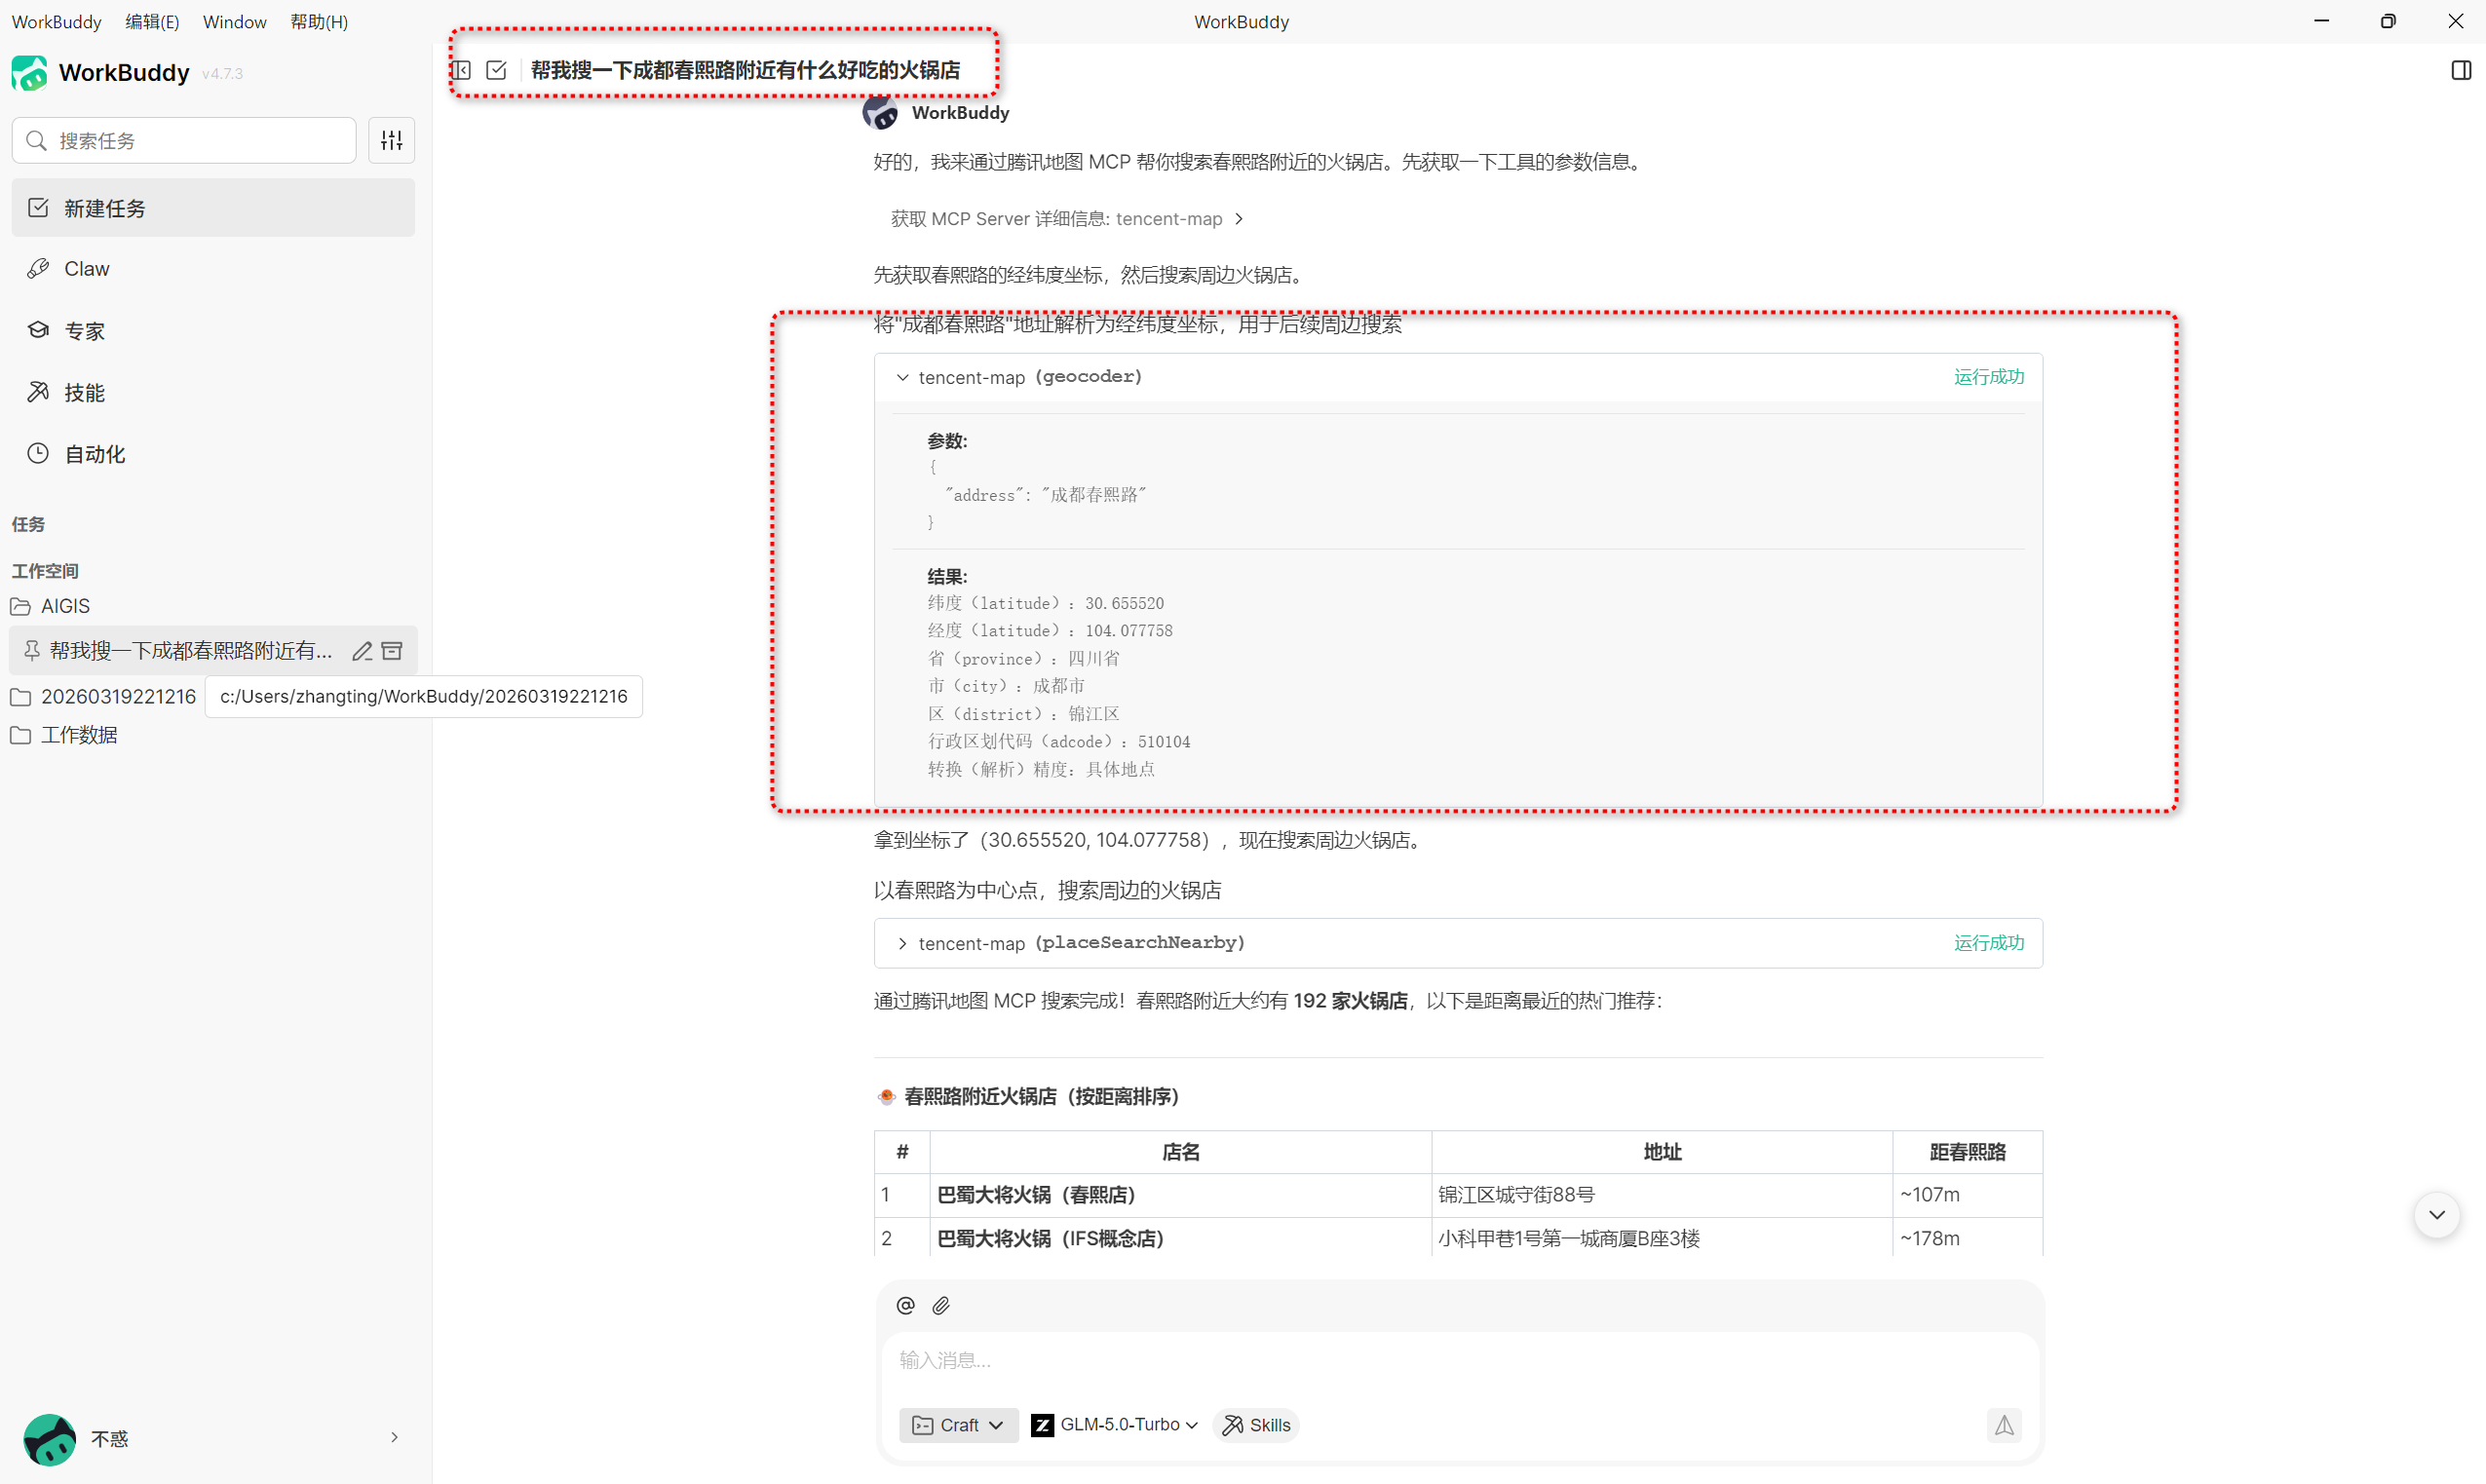2486x1484 pixels.
Task: Focus the 输入消息 message input
Action: (1459, 1360)
